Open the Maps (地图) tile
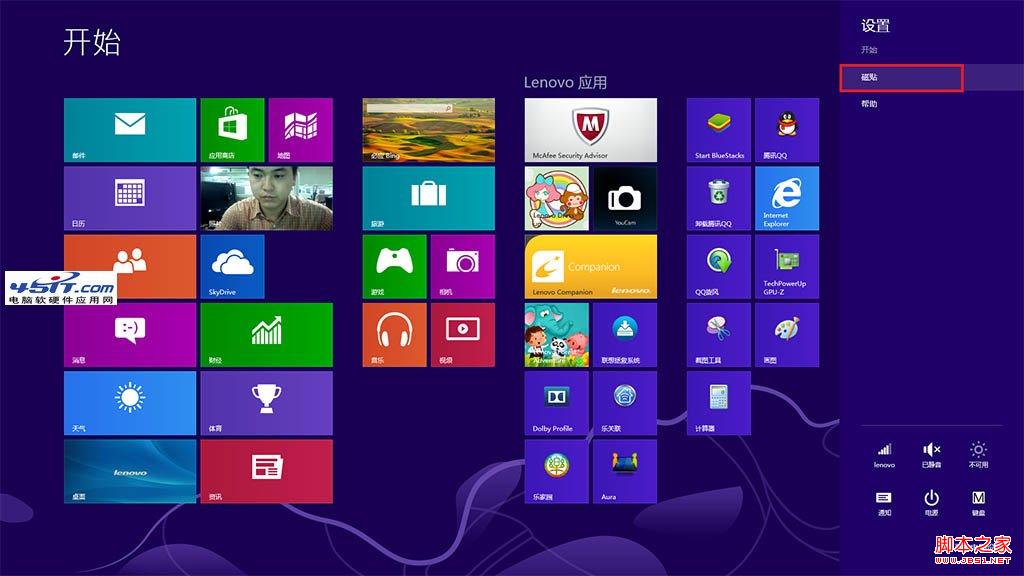This screenshot has width=1024, height=576. pyautogui.click(x=300, y=130)
